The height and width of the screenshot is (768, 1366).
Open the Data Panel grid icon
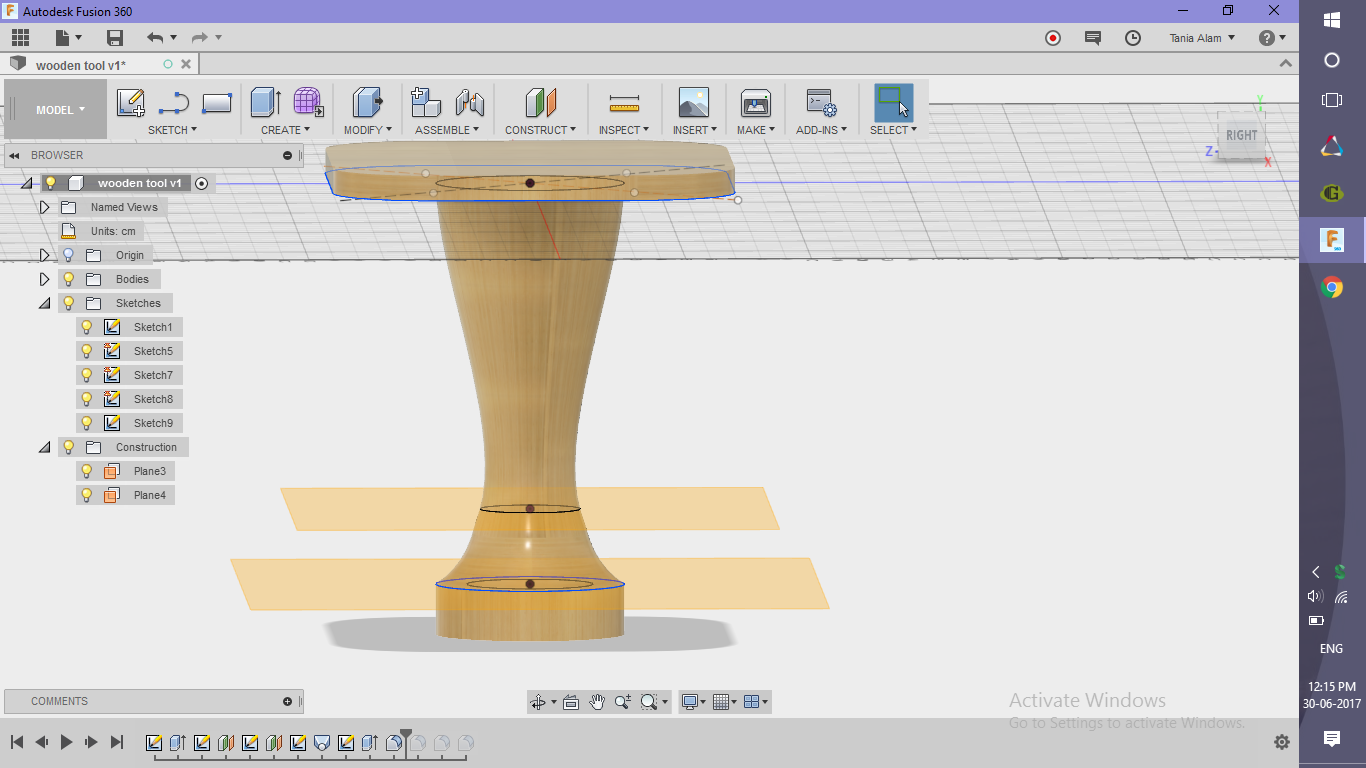click(20, 38)
